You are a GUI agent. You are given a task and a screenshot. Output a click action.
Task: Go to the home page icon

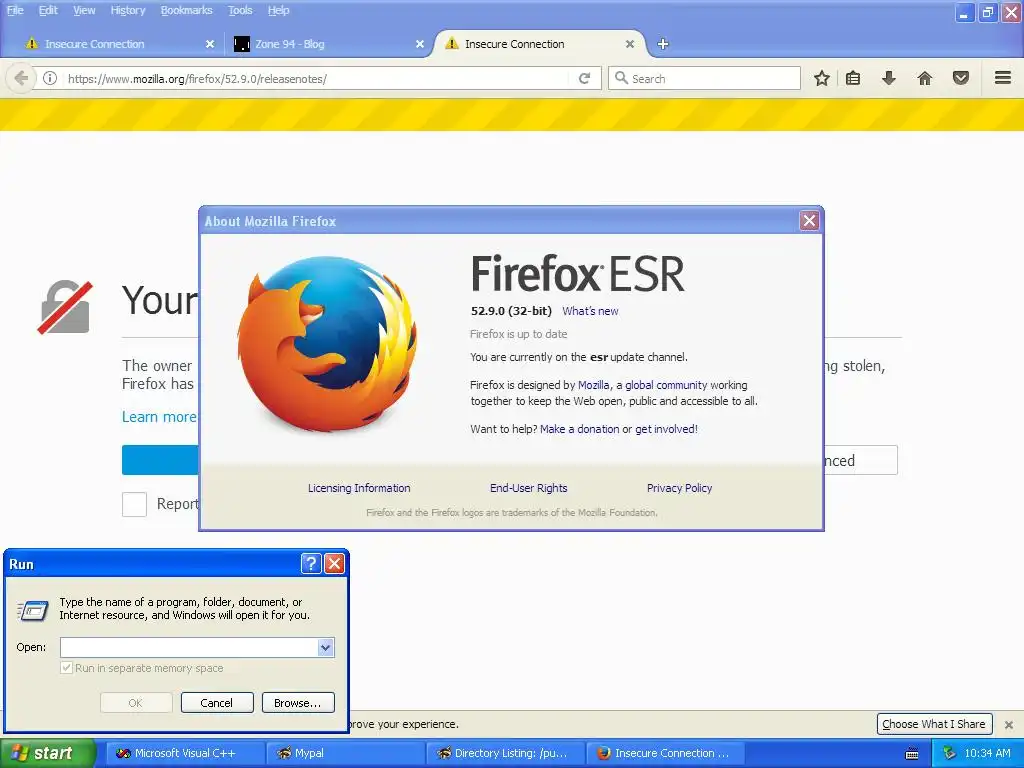[x=925, y=78]
